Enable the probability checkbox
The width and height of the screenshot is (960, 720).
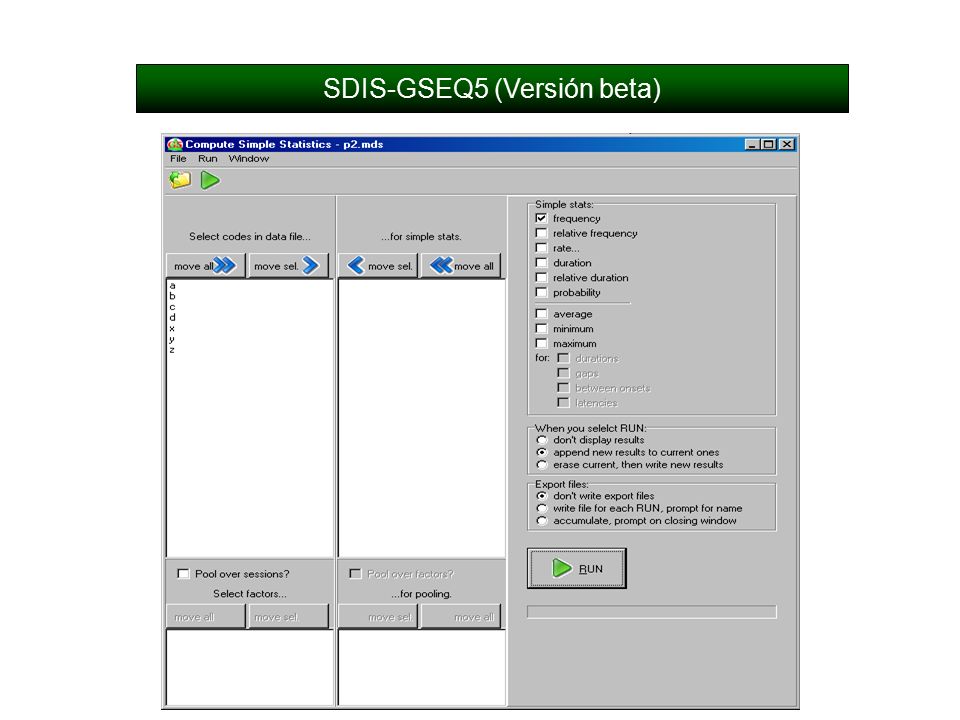pos(541,292)
